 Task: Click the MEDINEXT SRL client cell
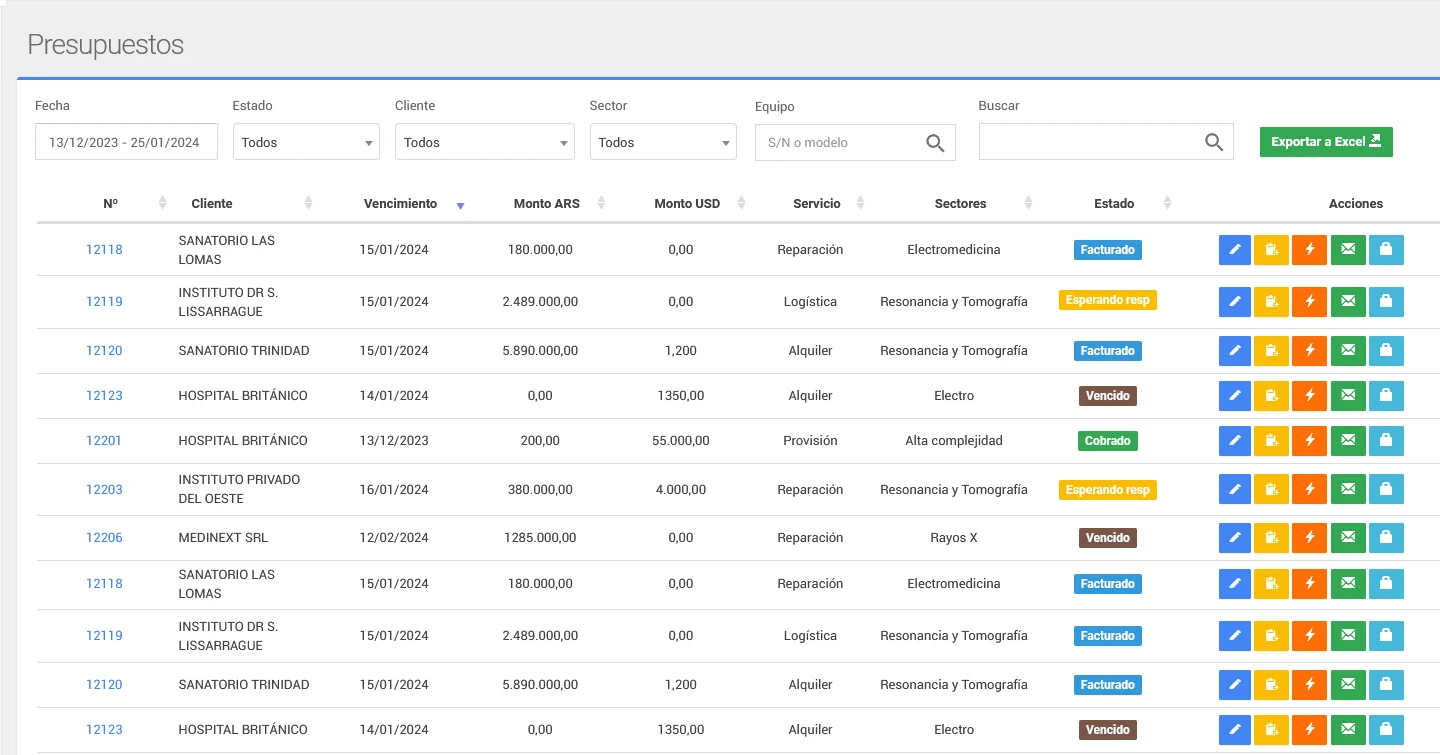point(223,538)
